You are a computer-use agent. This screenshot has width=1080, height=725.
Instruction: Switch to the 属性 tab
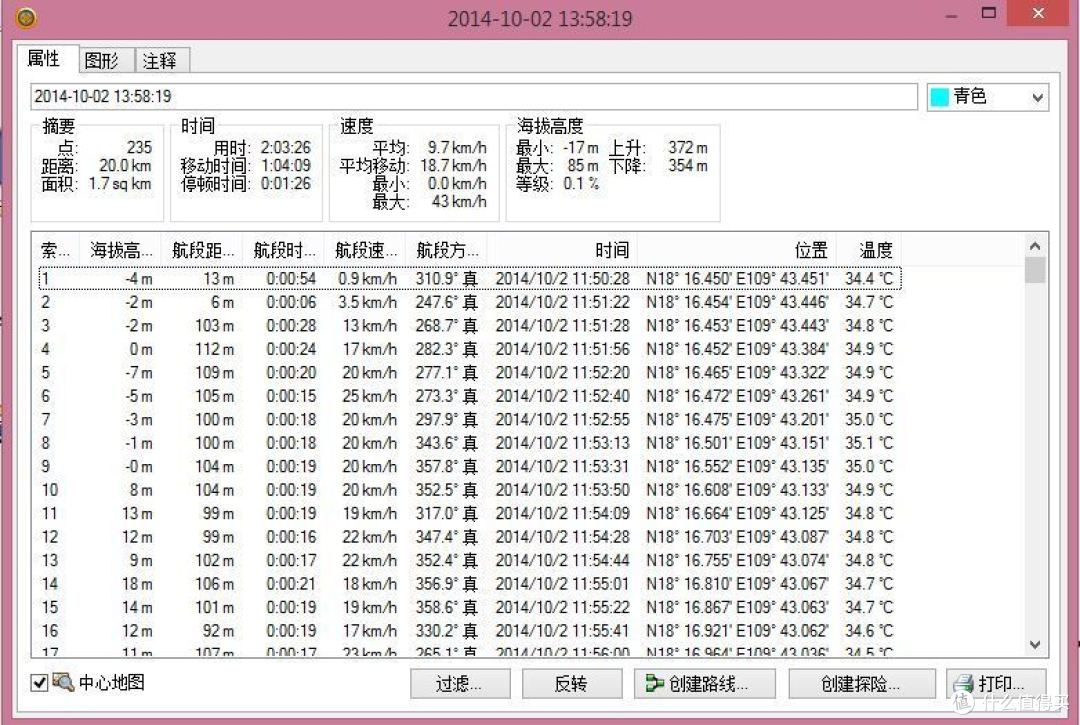coord(43,59)
